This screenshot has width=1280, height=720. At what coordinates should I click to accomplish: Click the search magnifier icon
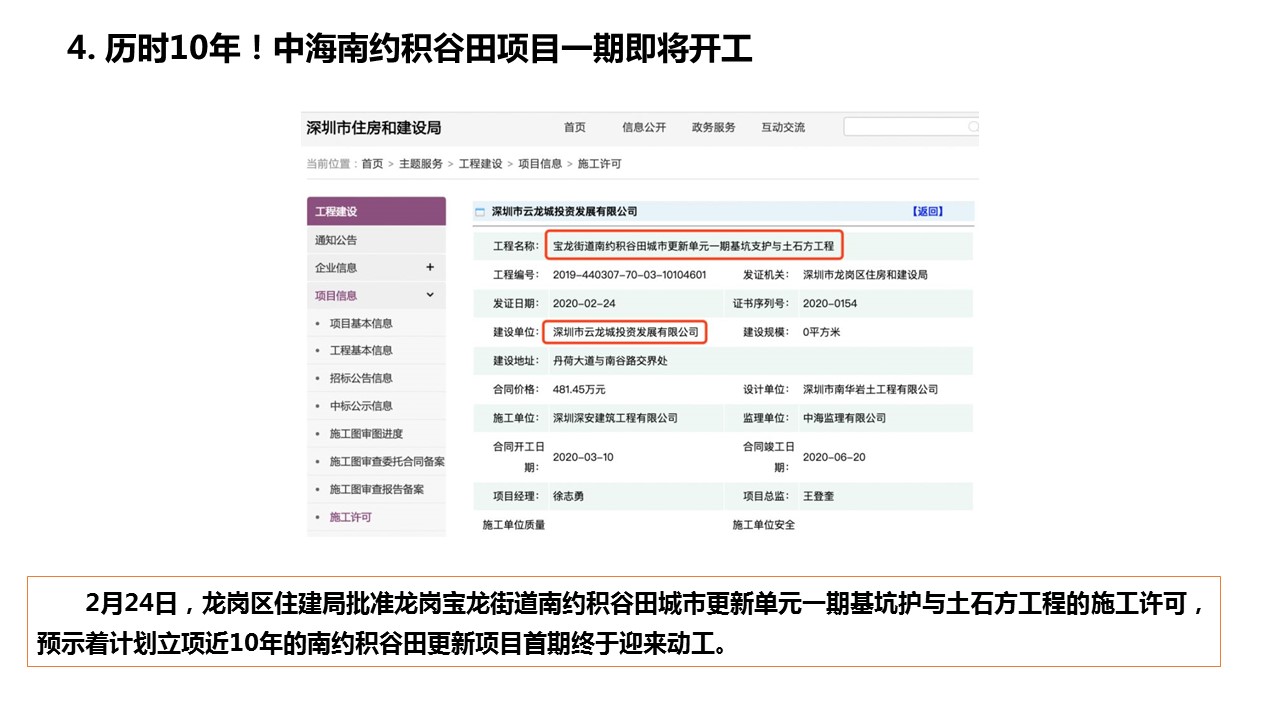point(973,127)
